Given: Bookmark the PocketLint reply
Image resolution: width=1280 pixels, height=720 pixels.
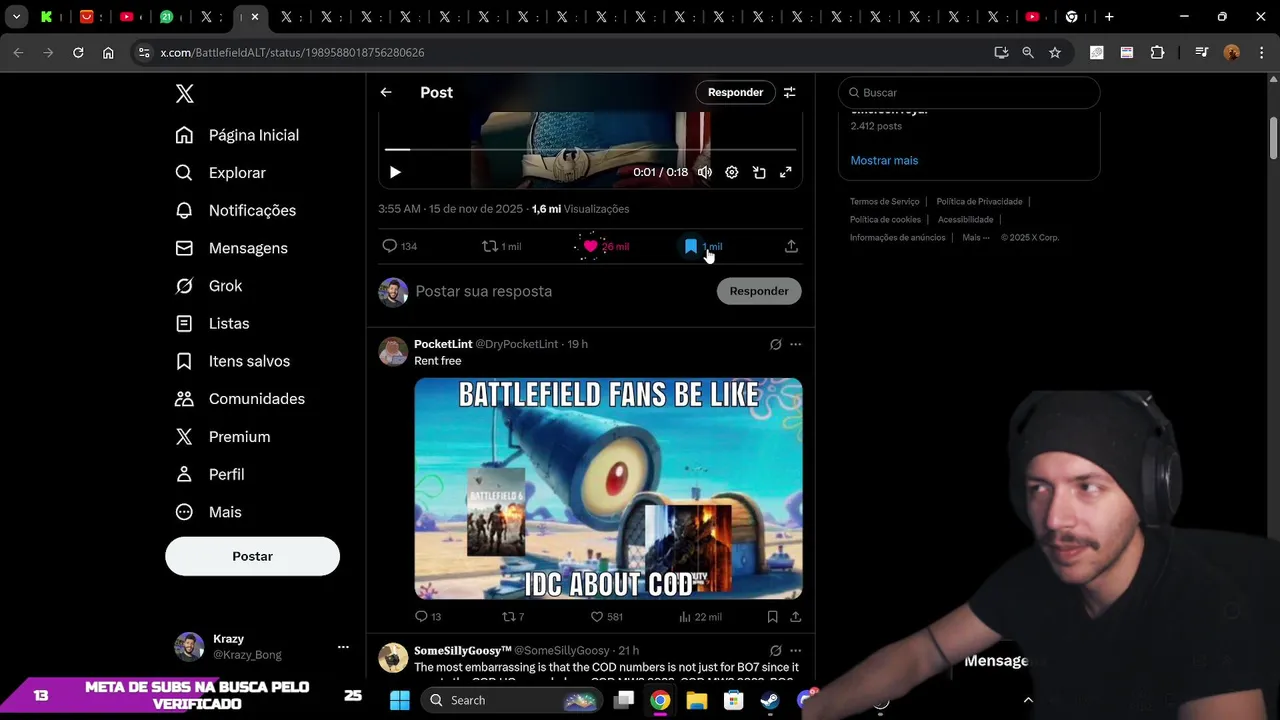Looking at the screenshot, I should (772, 617).
